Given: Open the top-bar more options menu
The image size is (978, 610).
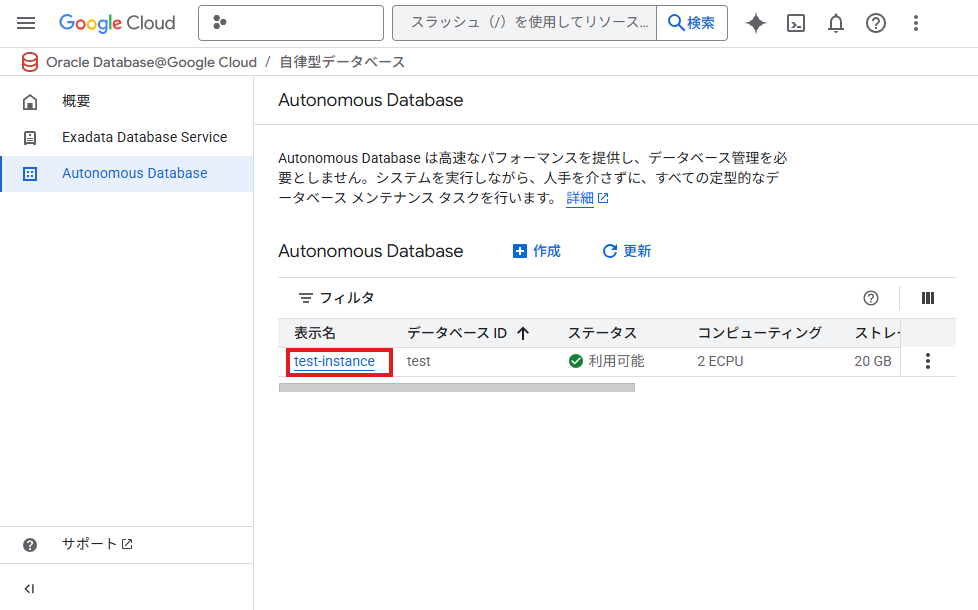Looking at the screenshot, I should coord(916,23).
